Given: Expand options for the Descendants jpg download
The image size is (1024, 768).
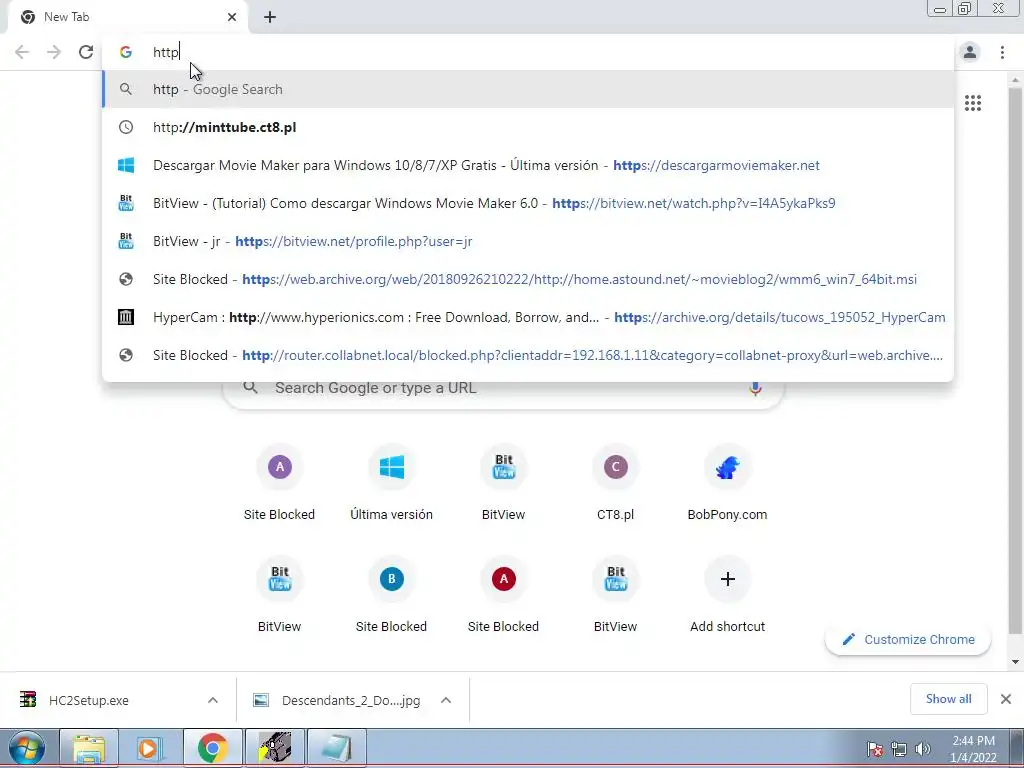Looking at the screenshot, I should coord(446,700).
